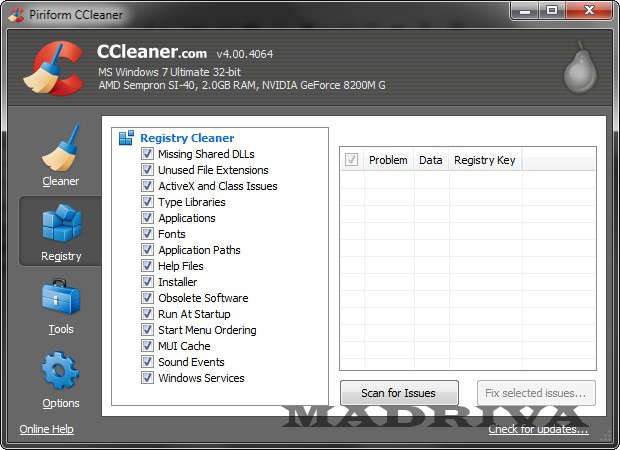Image resolution: width=620 pixels, height=450 pixels.
Task: Click the AMD Sempron SI-40 hardware info text
Action: tap(242, 85)
